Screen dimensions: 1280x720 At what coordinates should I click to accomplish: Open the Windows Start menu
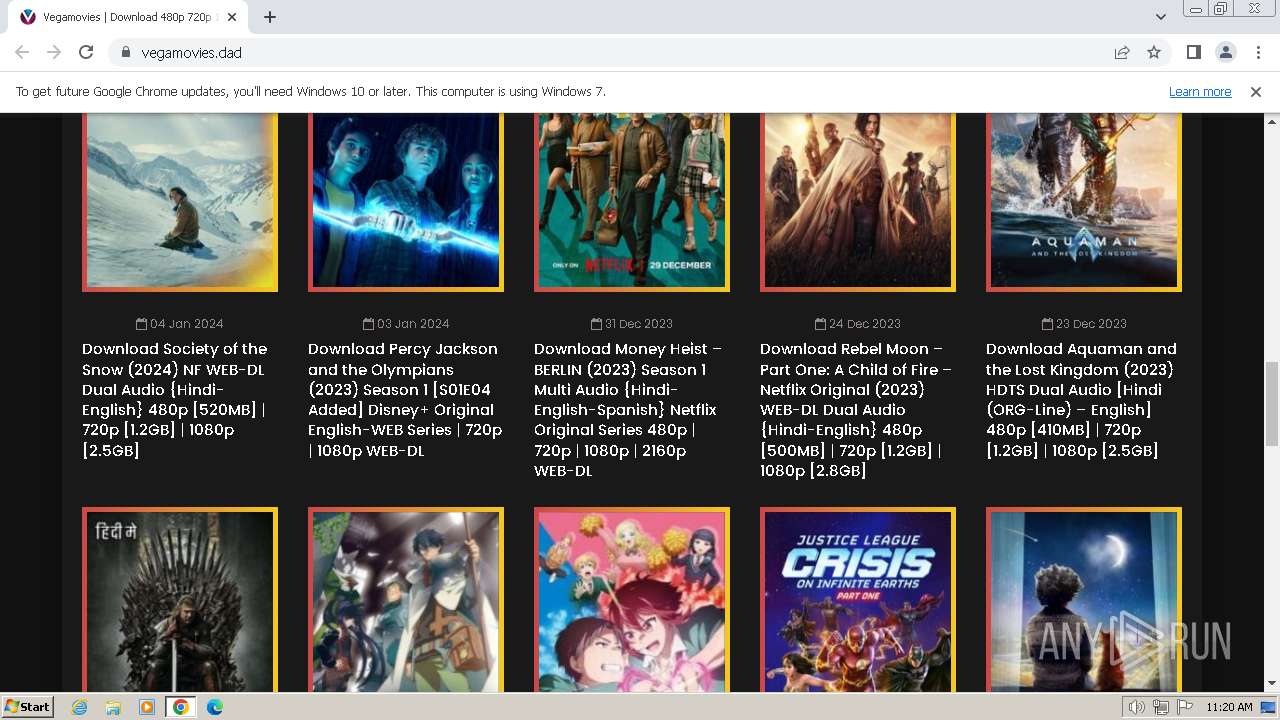[28, 707]
